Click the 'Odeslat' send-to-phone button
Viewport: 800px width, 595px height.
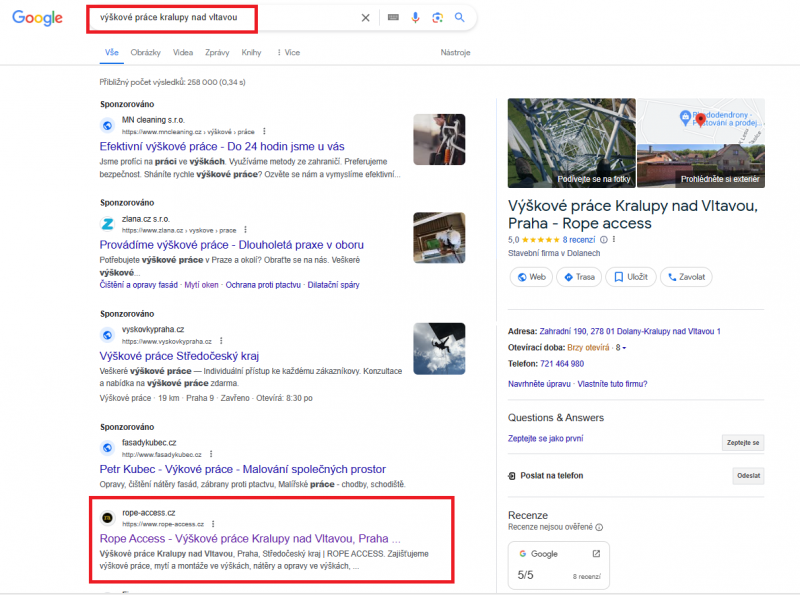coord(748,476)
